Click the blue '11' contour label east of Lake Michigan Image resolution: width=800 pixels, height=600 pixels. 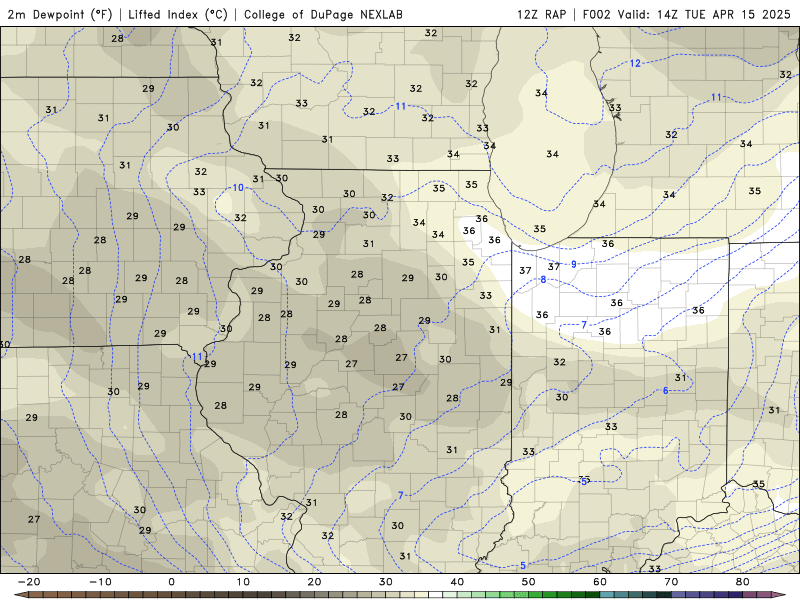[716, 97]
